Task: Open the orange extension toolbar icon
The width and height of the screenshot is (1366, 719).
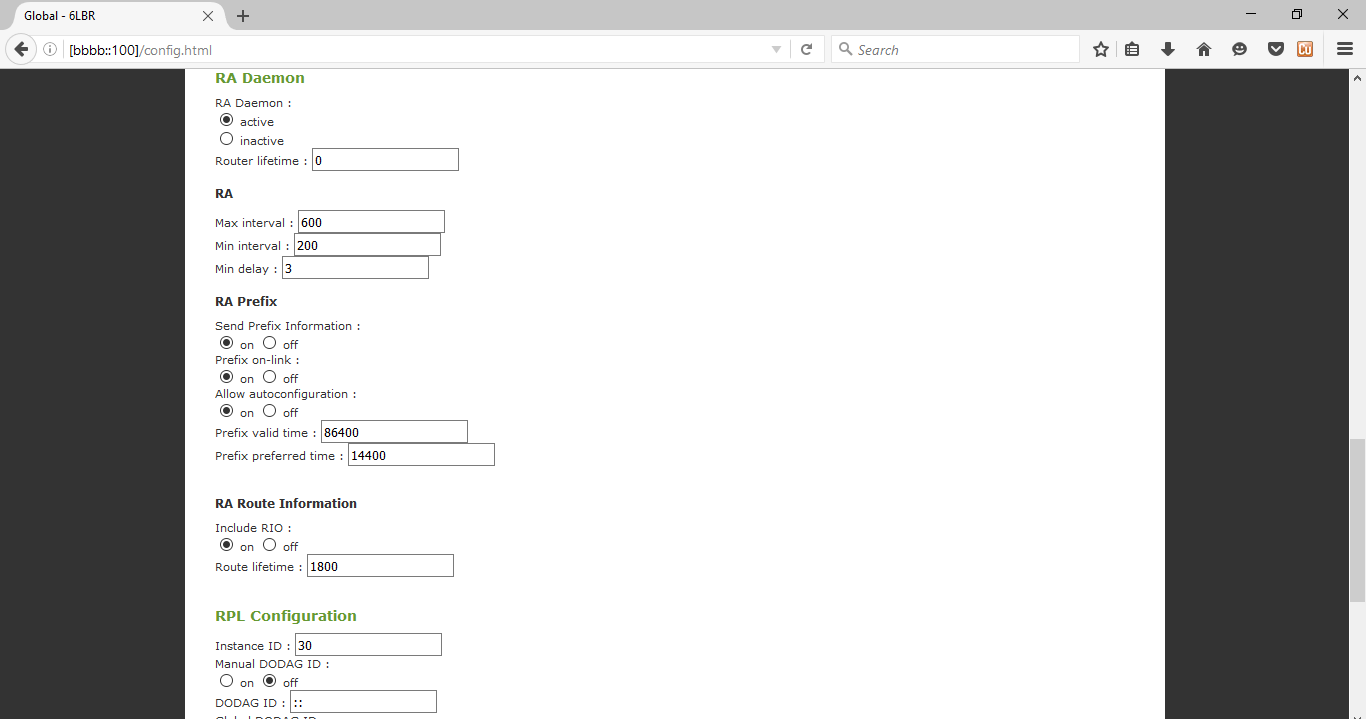Action: 1305,49
